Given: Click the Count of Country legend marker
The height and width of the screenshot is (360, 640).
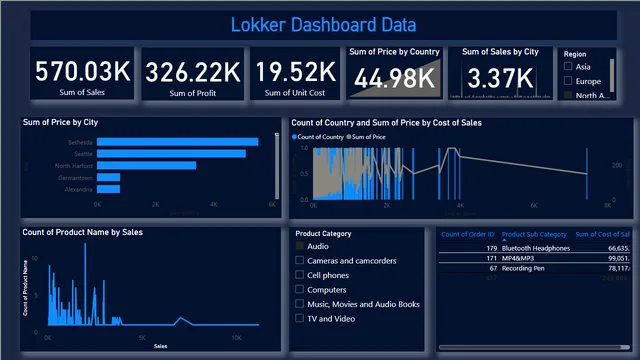Looking at the screenshot, I should coord(294,137).
